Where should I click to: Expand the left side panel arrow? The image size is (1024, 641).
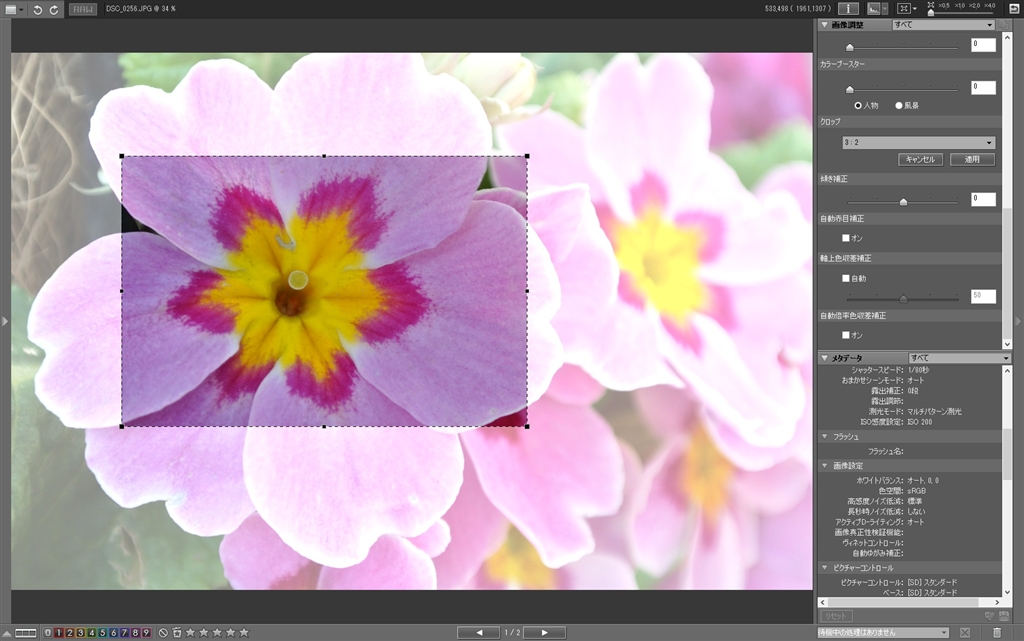(5, 321)
